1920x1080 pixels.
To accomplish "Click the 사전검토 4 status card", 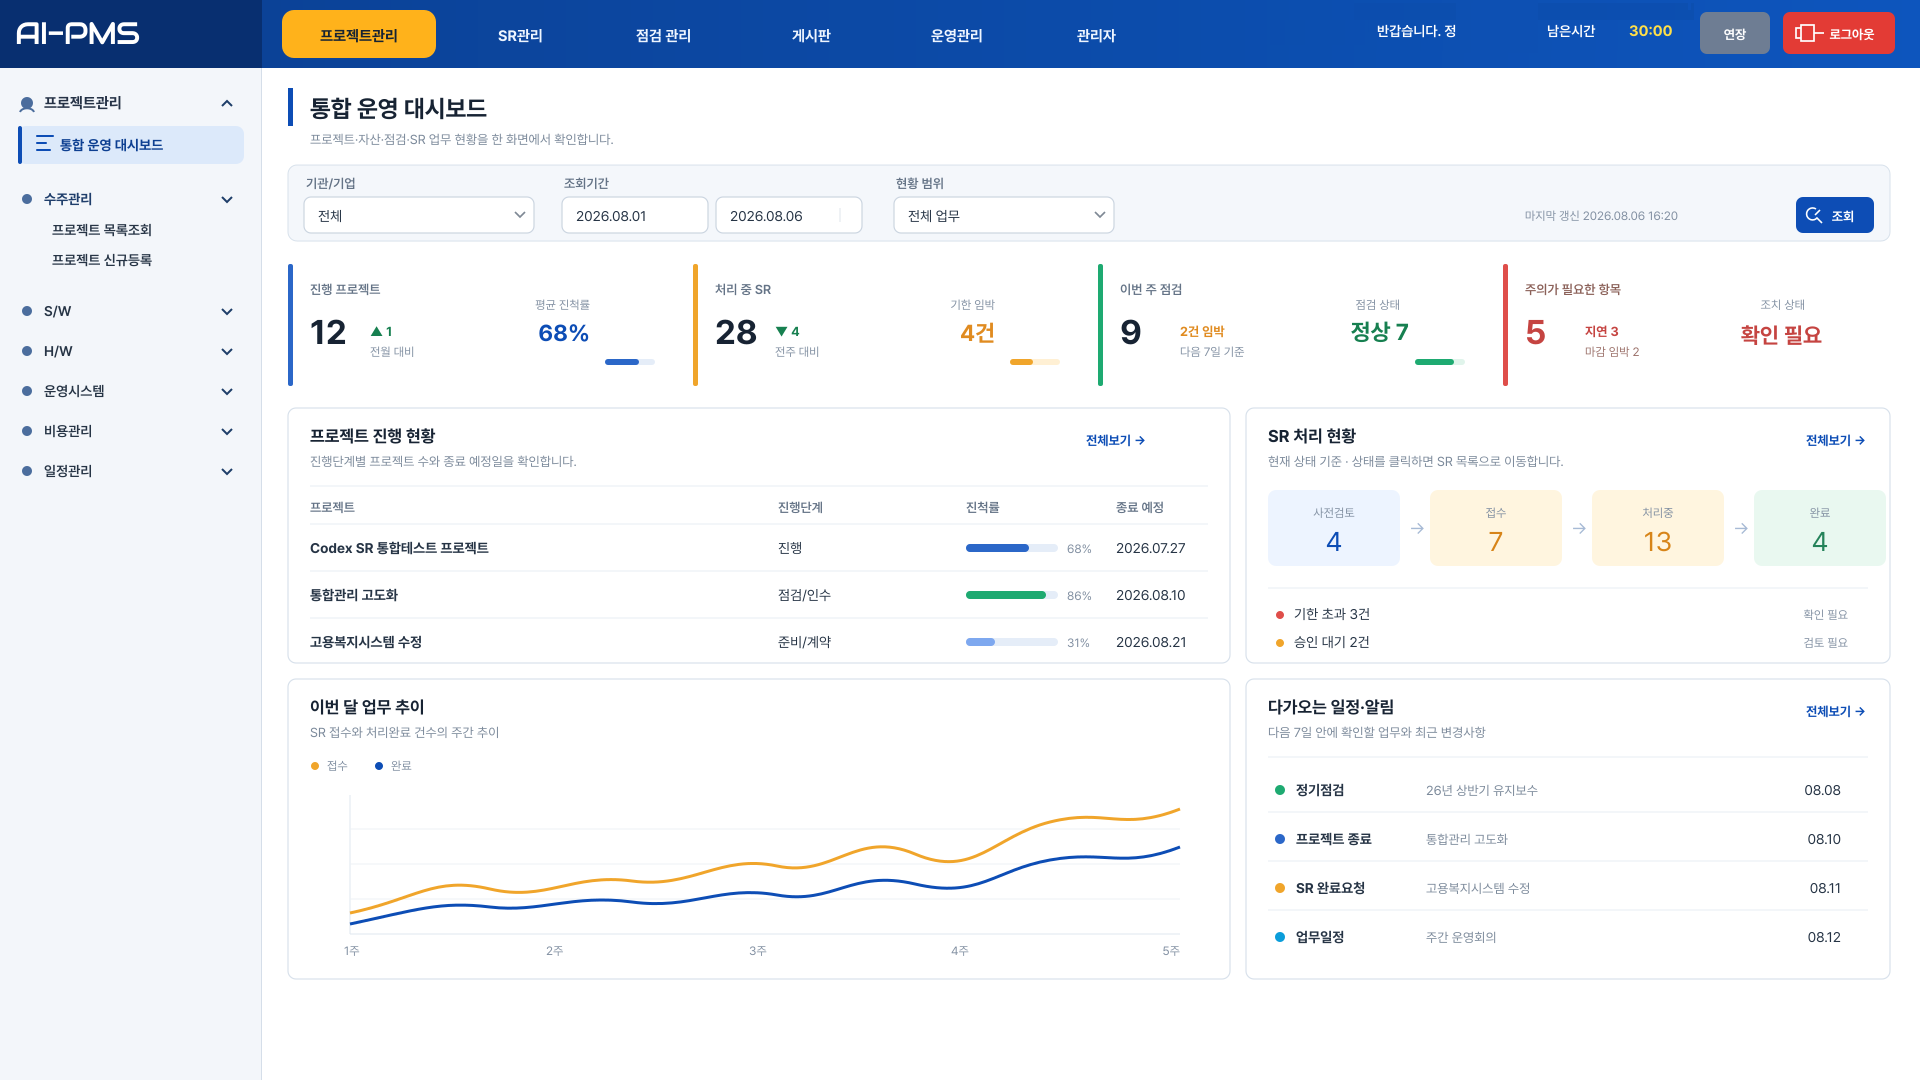I will [1333, 528].
